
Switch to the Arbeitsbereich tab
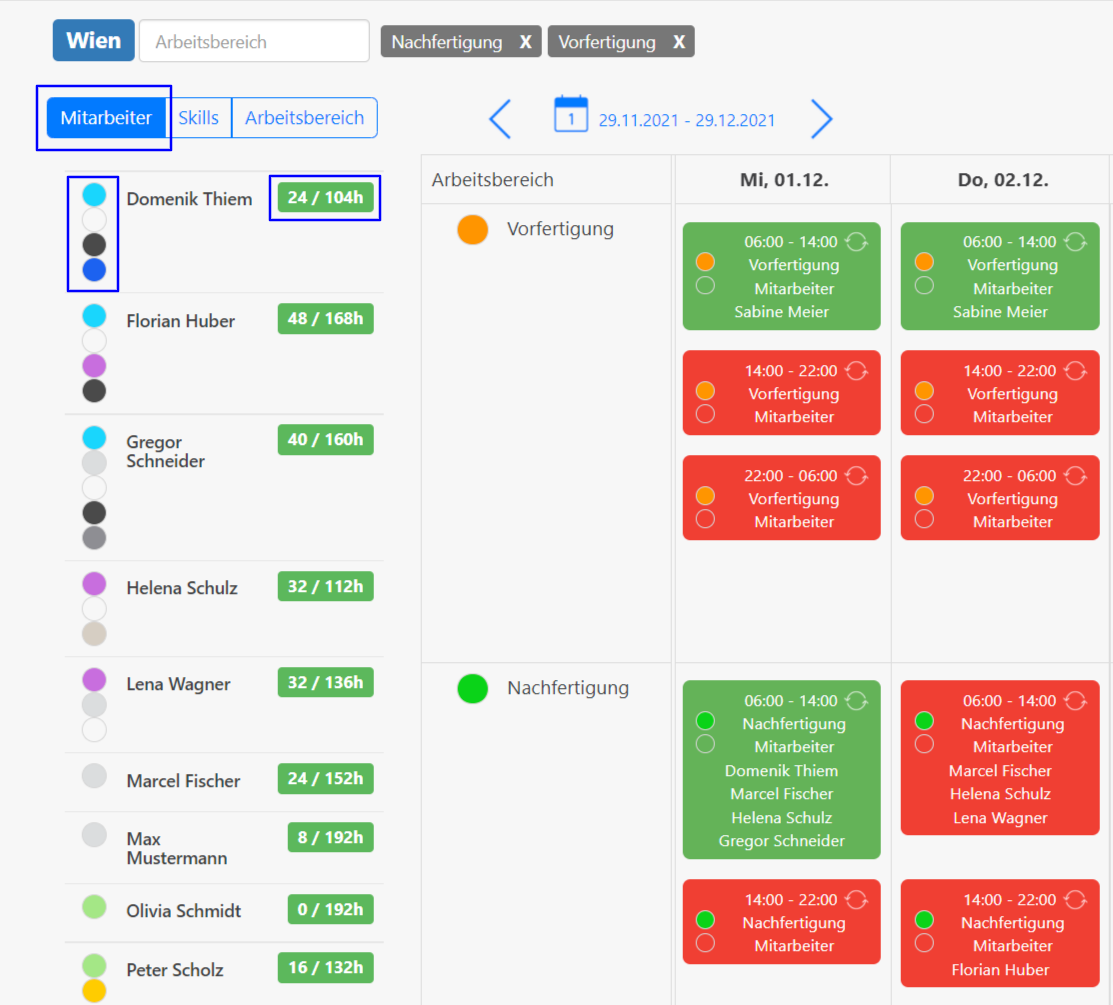point(304,118)
